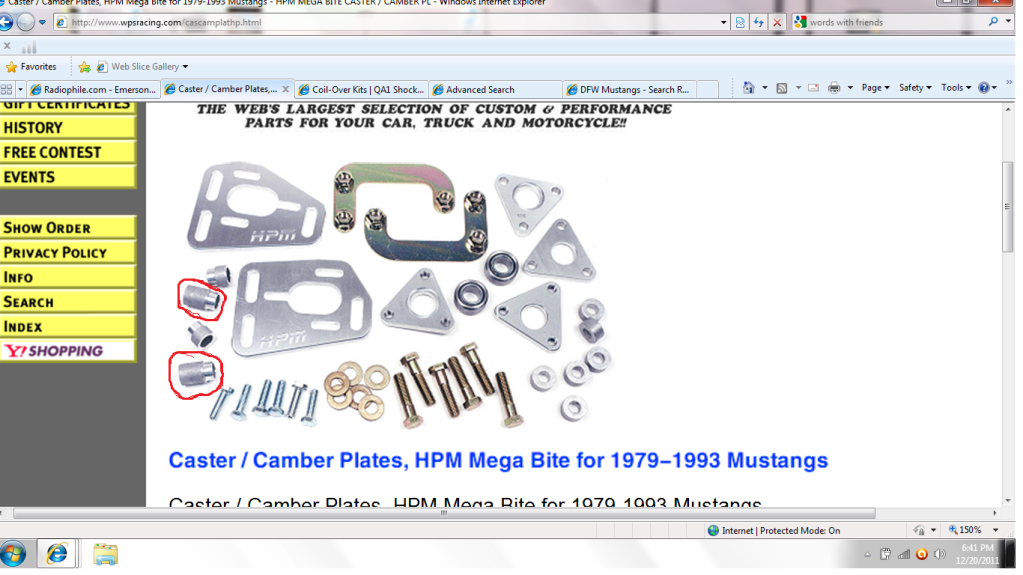Show hidden system tray icons arrow
This screenshot has width=1023, height=575.
point(867,555)
